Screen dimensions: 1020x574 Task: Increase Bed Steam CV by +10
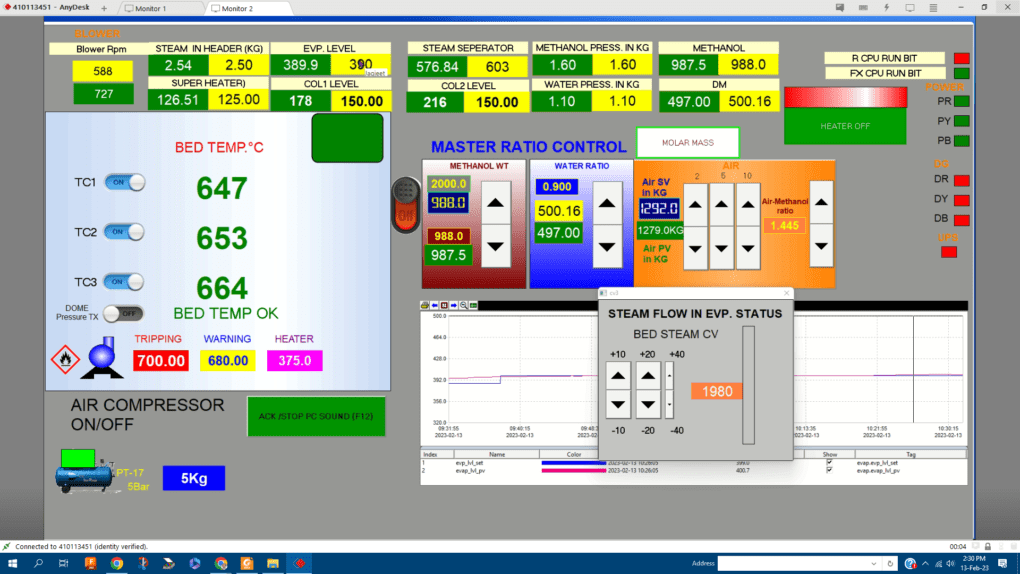(618, 376)
